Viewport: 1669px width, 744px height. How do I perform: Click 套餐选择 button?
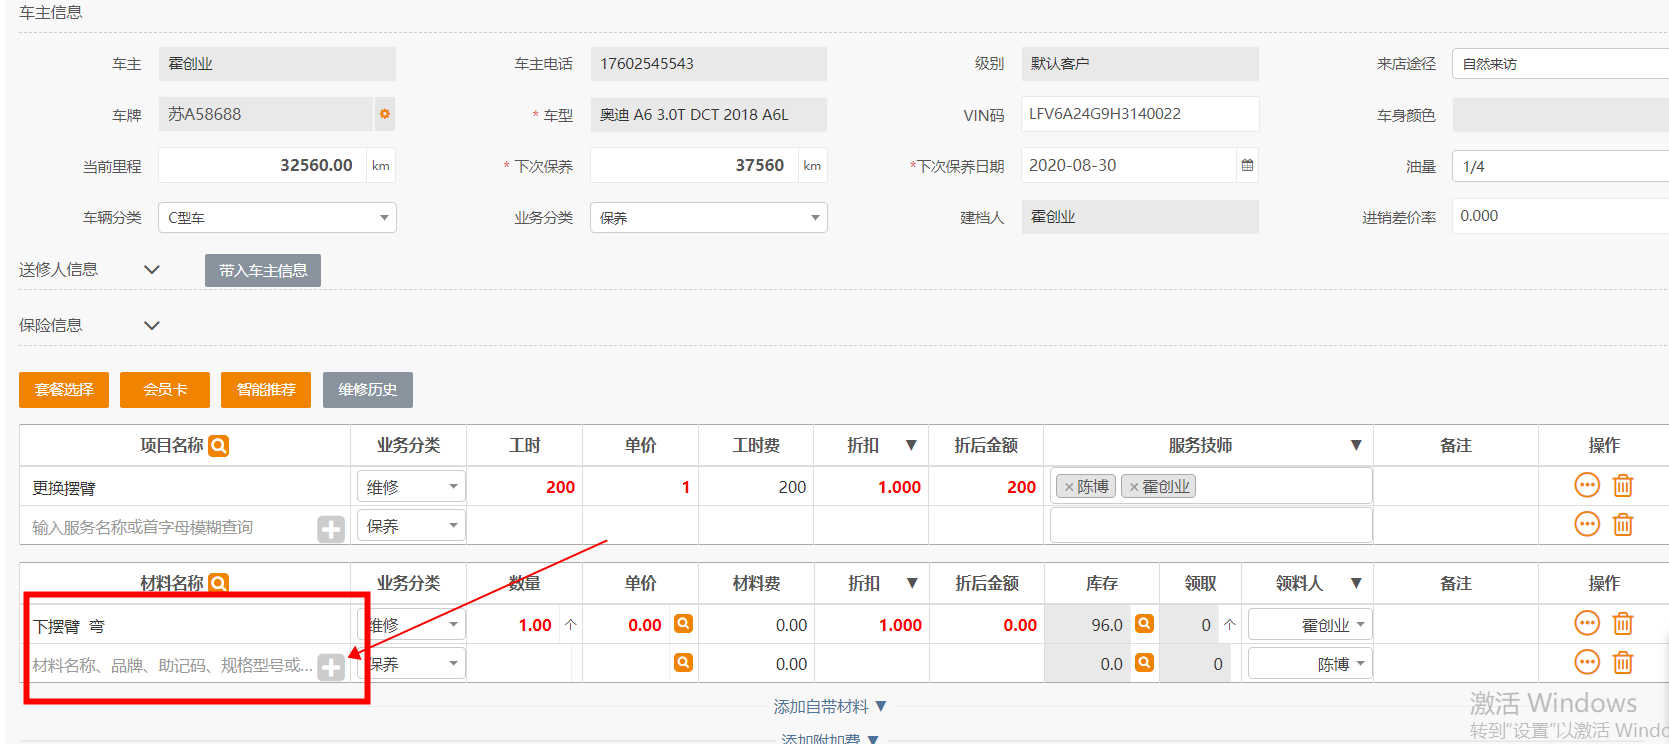tap(64, 390)
